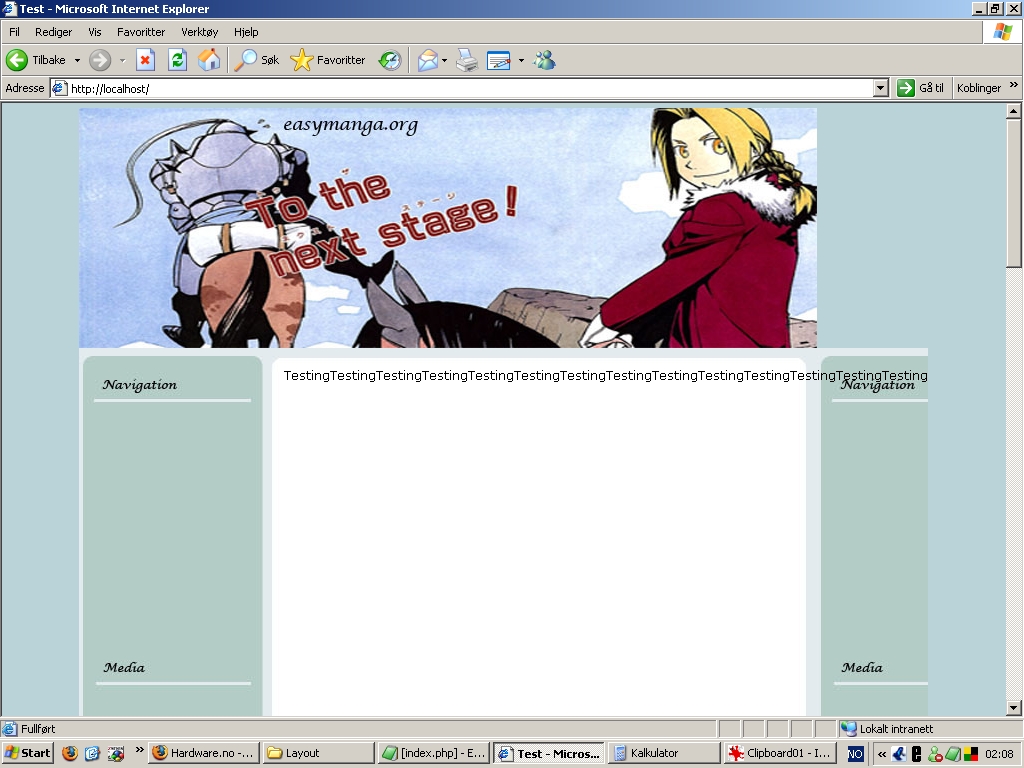Switch to the Clipboard01 taskbar button
1024x768 pixels.
[779, 753]
